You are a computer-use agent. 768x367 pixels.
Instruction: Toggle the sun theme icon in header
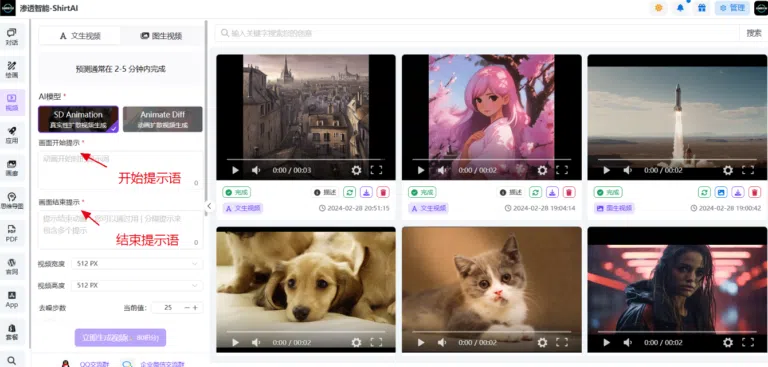pos(658,8)
